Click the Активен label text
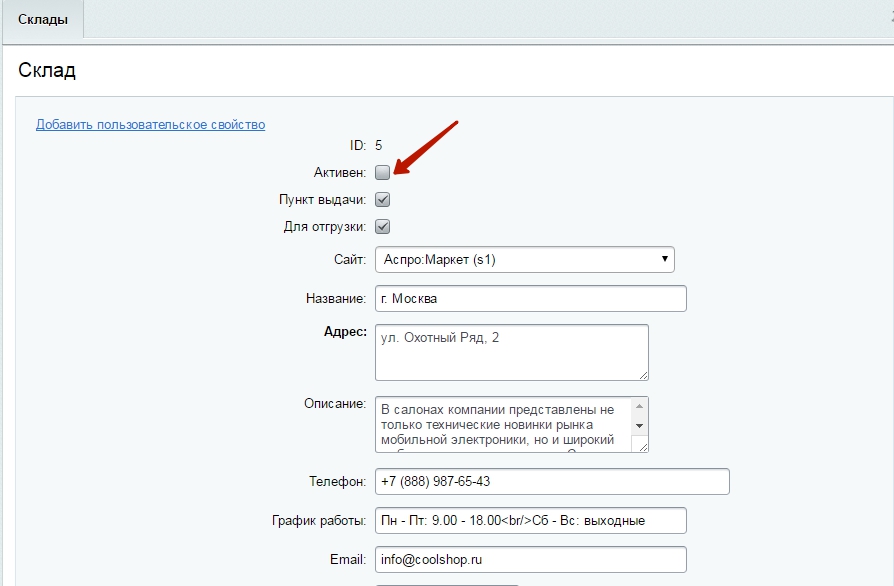The image size is (894, 586). point(339,173)
